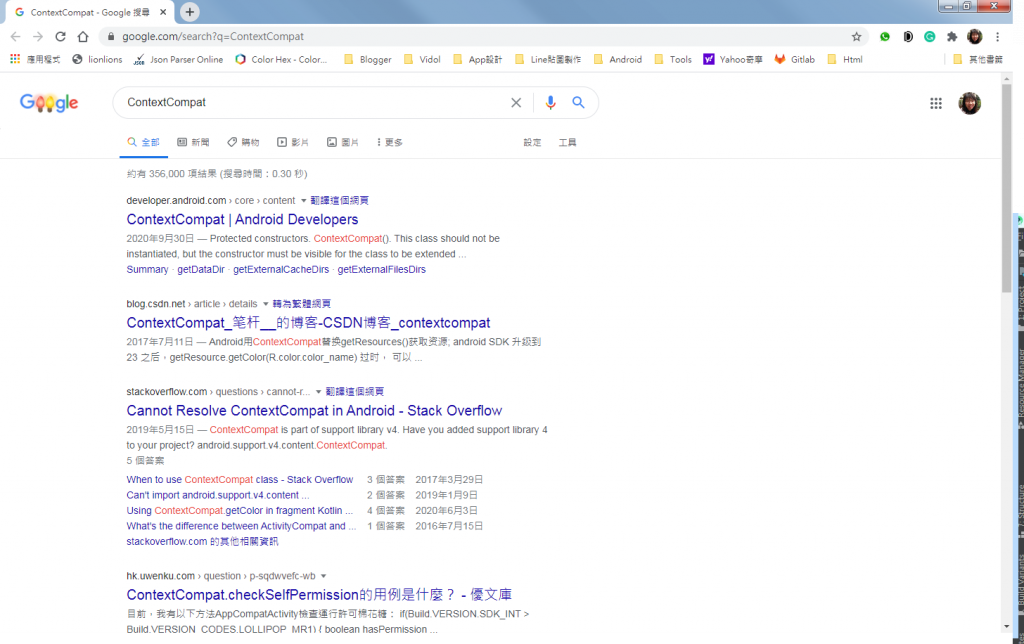Open the Json Parser Online bookmark
Image resolution: width=1024 pixels, height=644 pixels.
[x=178, y=59]
